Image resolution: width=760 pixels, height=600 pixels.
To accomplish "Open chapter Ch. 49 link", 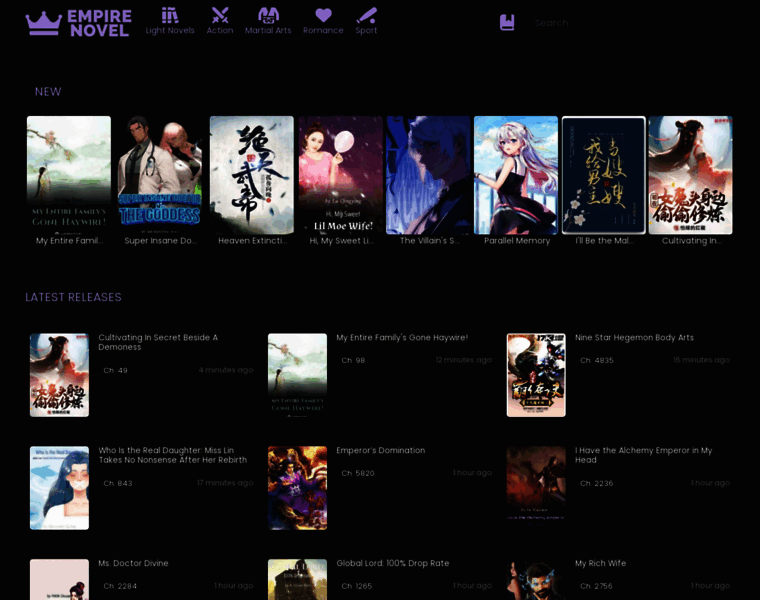I will tap(115, 370).
